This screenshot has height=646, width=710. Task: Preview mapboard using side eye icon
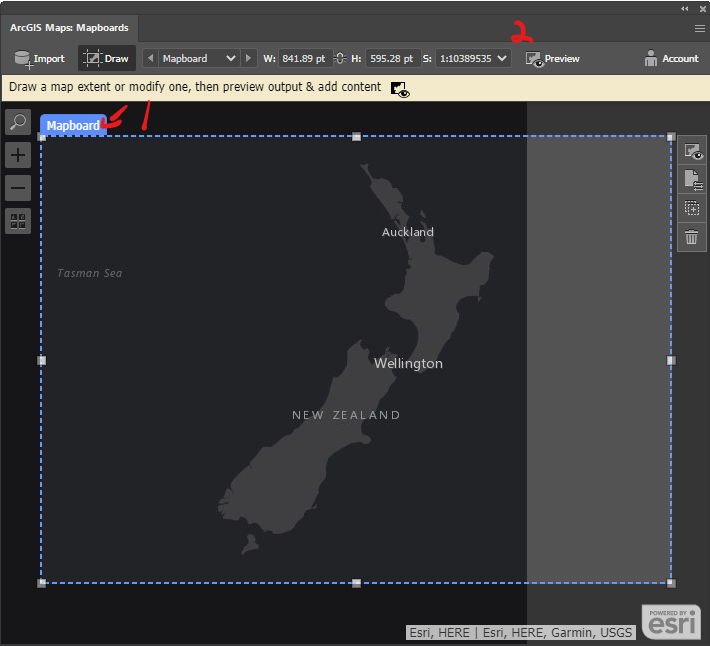tap(692, 151)
